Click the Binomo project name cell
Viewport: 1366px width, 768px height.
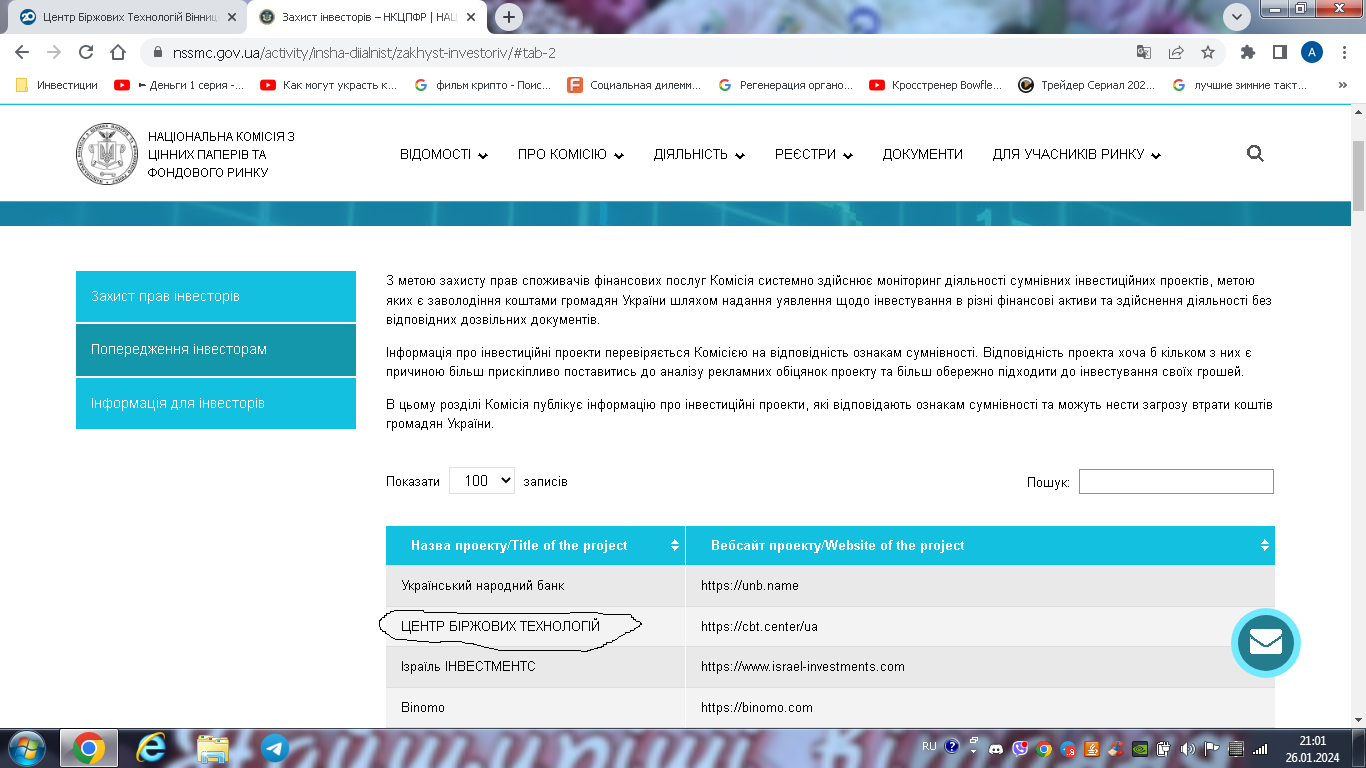pos(536,707)
